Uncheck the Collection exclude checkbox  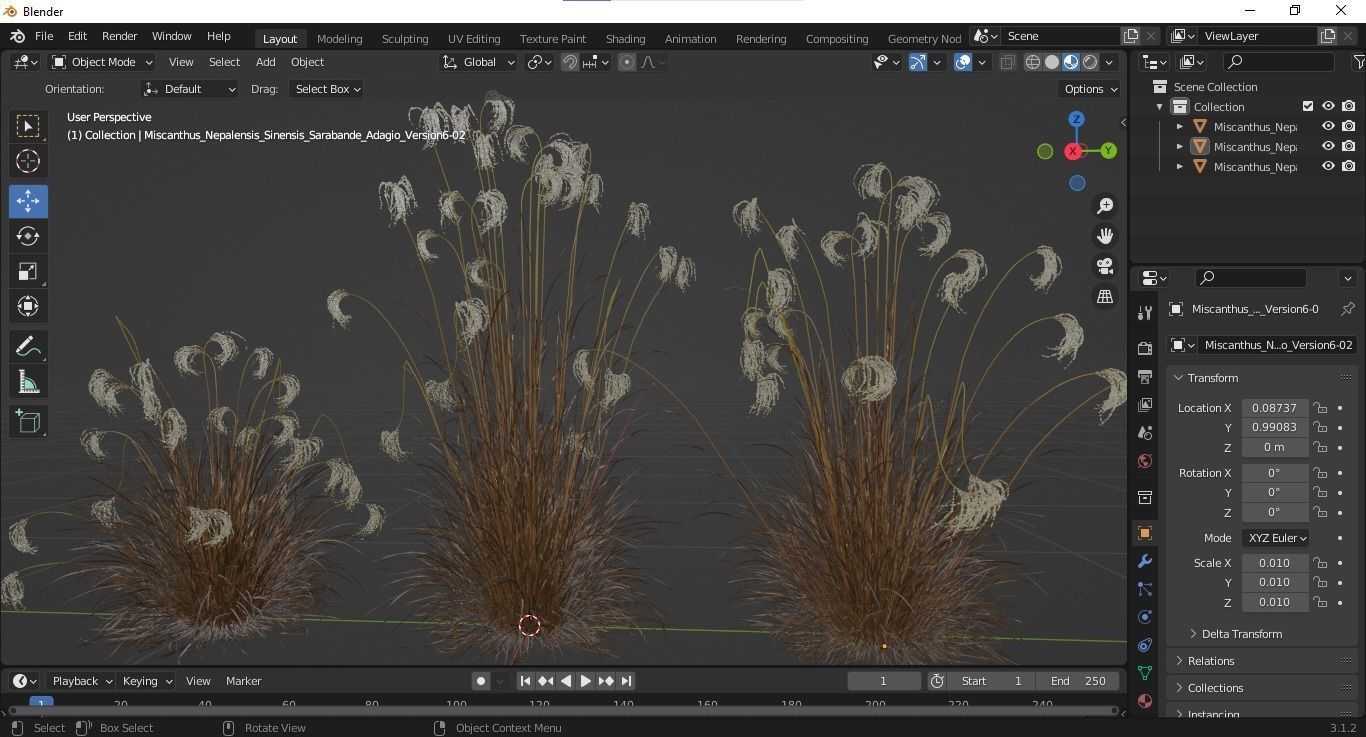(1308, 106)
